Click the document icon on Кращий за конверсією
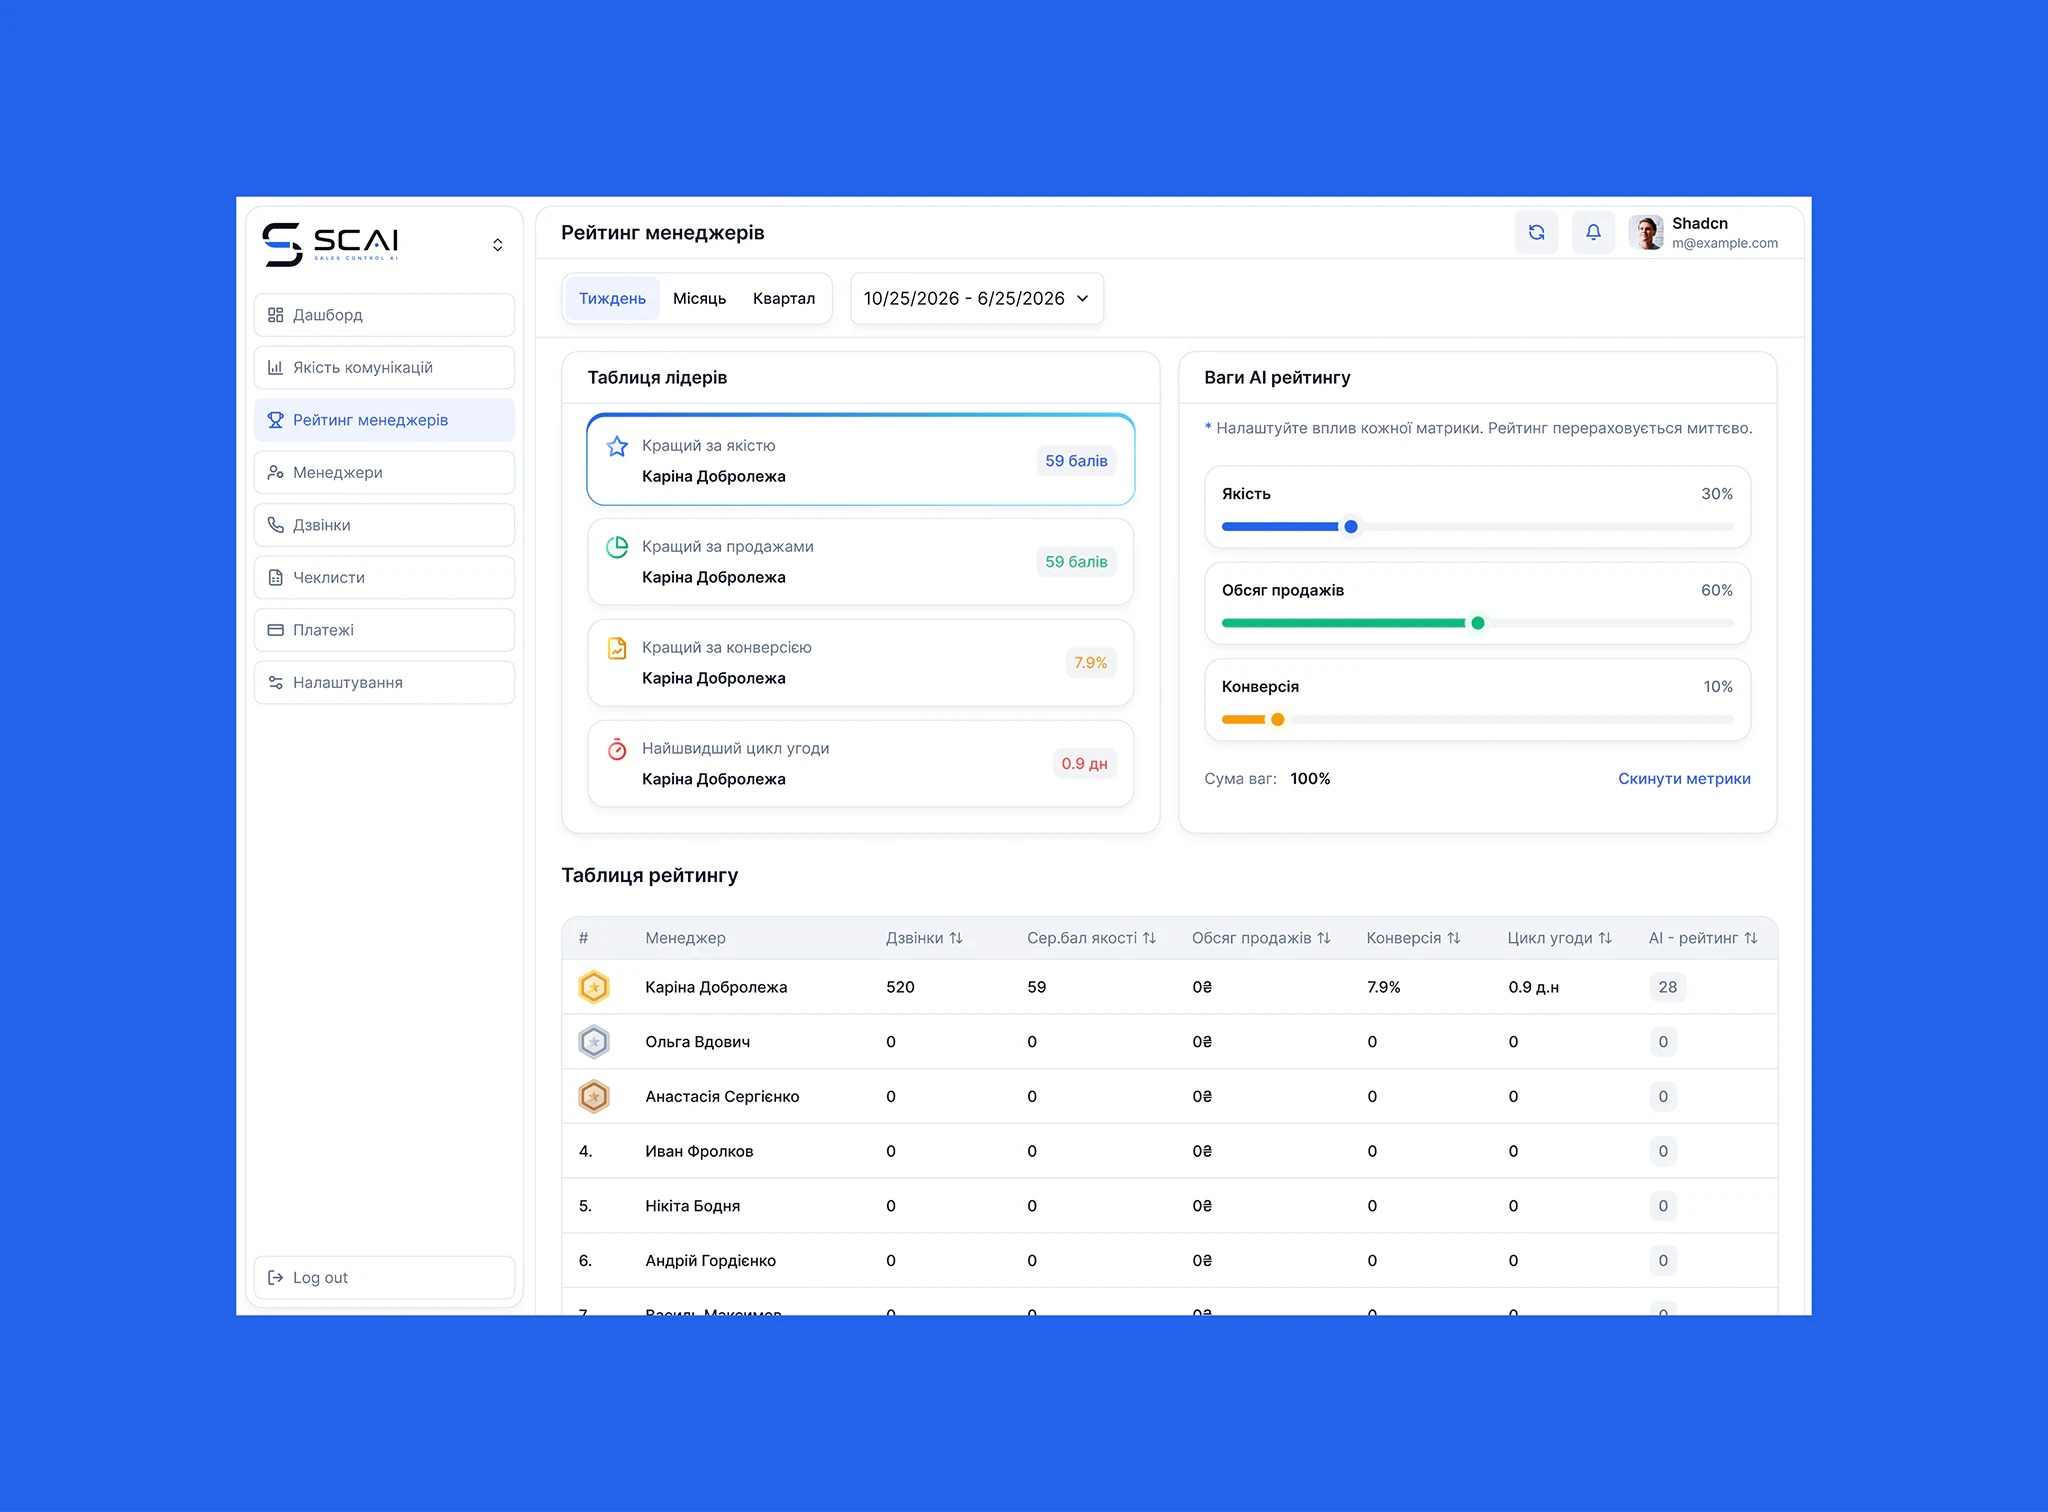This screenshot has width=2048, height=1512. point(617,648)
